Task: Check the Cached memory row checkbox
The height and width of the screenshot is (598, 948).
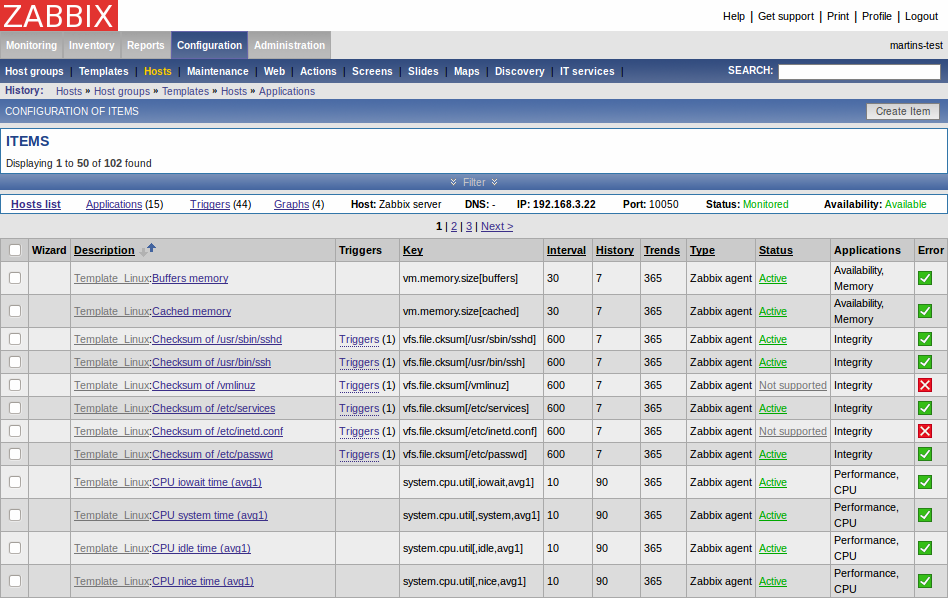Action: (15, 311)
